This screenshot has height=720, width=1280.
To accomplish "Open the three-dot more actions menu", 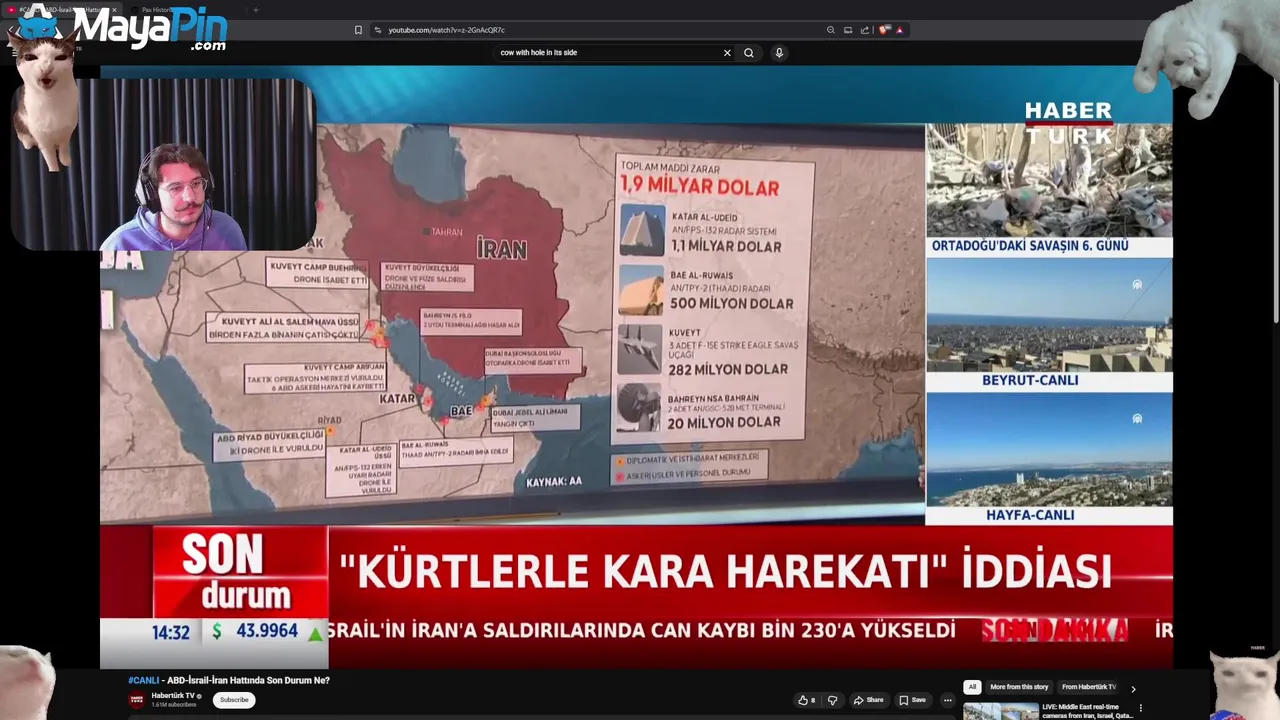I will coord(947,700).
